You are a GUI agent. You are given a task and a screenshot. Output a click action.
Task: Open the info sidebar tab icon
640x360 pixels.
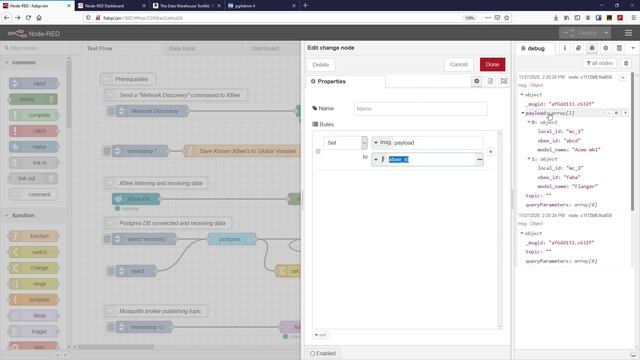click(x=565, y=48)
